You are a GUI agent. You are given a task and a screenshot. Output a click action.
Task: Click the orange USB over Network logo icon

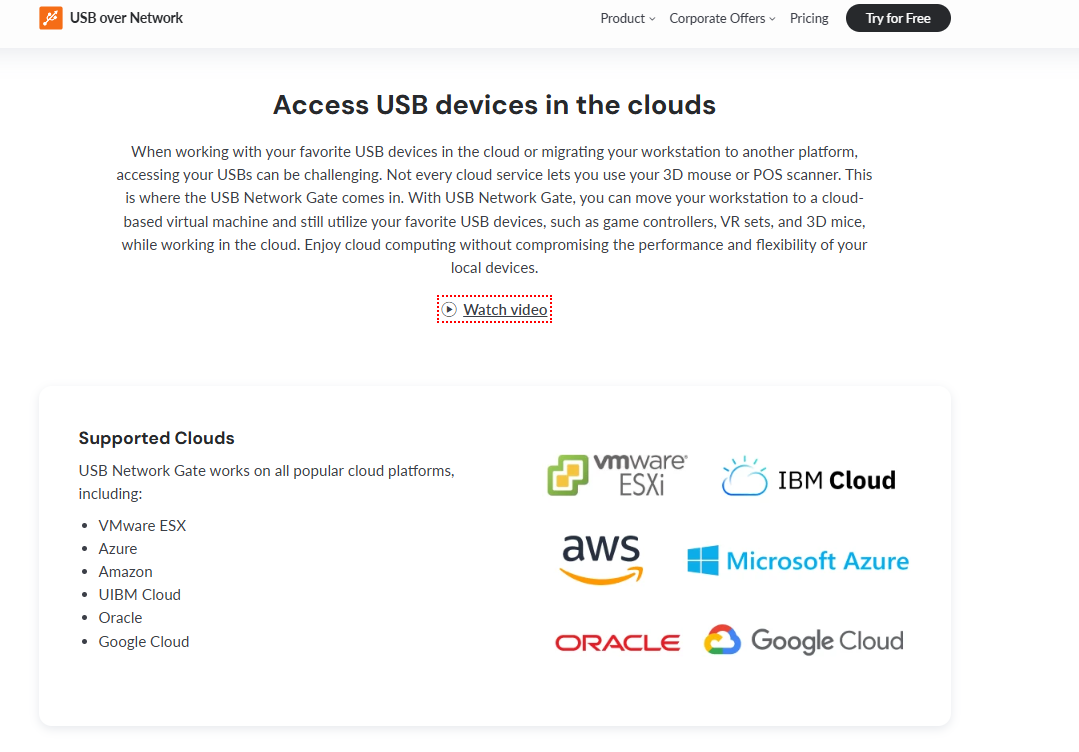point(51,18)
